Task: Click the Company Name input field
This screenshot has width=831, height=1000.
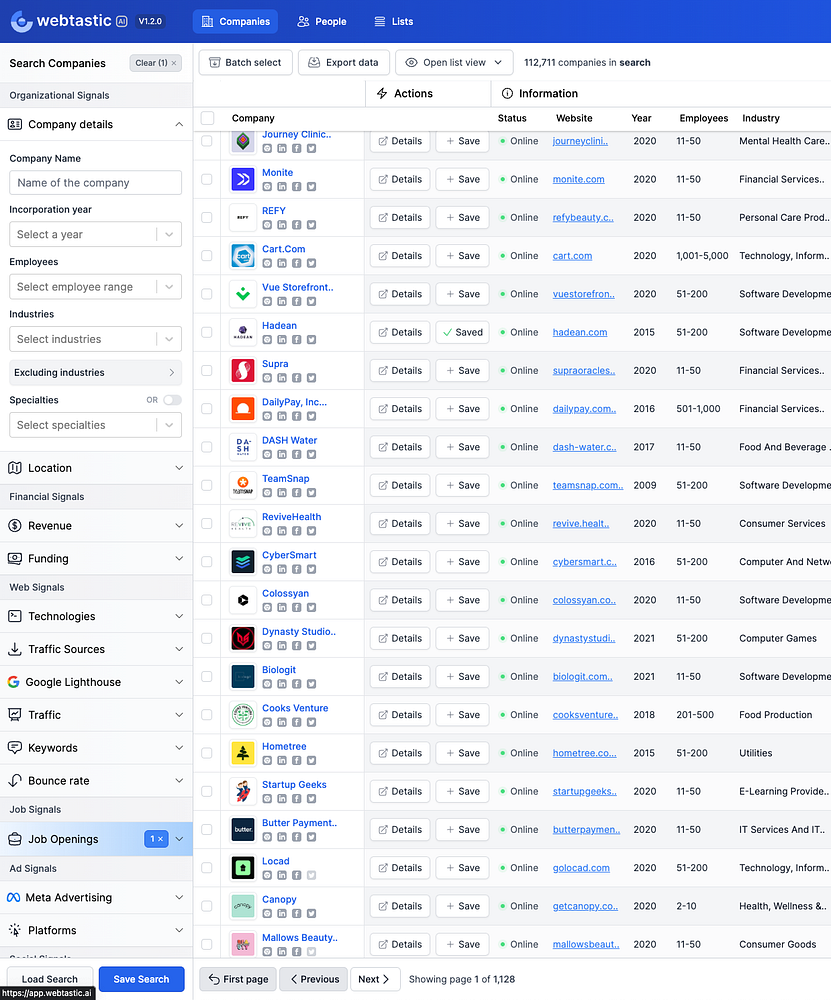Action: [96, 182]
